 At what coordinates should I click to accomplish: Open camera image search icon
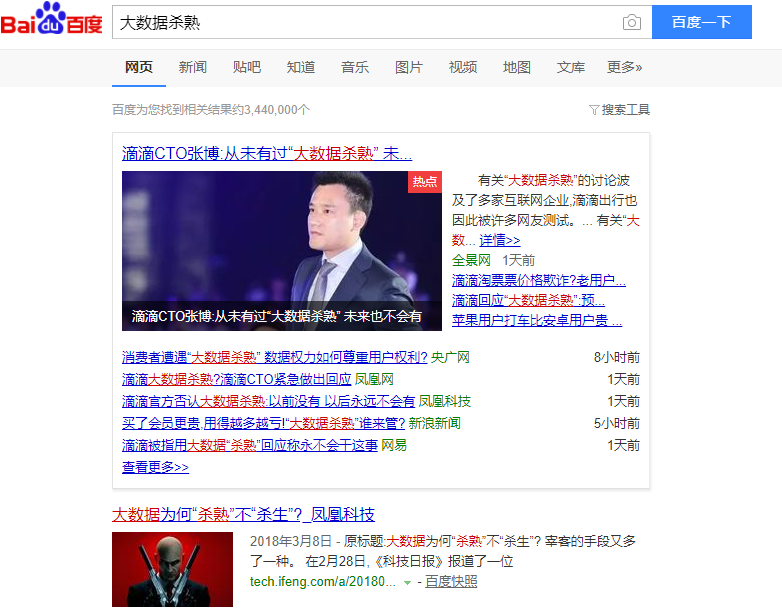pos(631,22)
